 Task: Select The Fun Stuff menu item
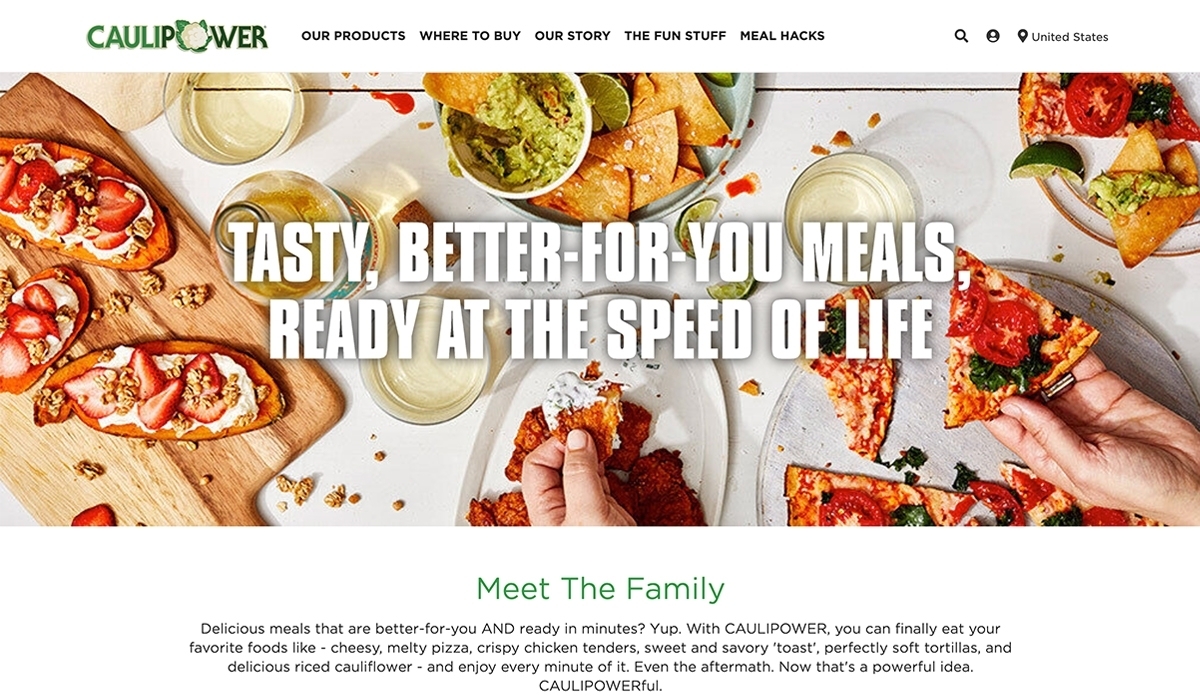pyautogui.click(x=675, y=35)
